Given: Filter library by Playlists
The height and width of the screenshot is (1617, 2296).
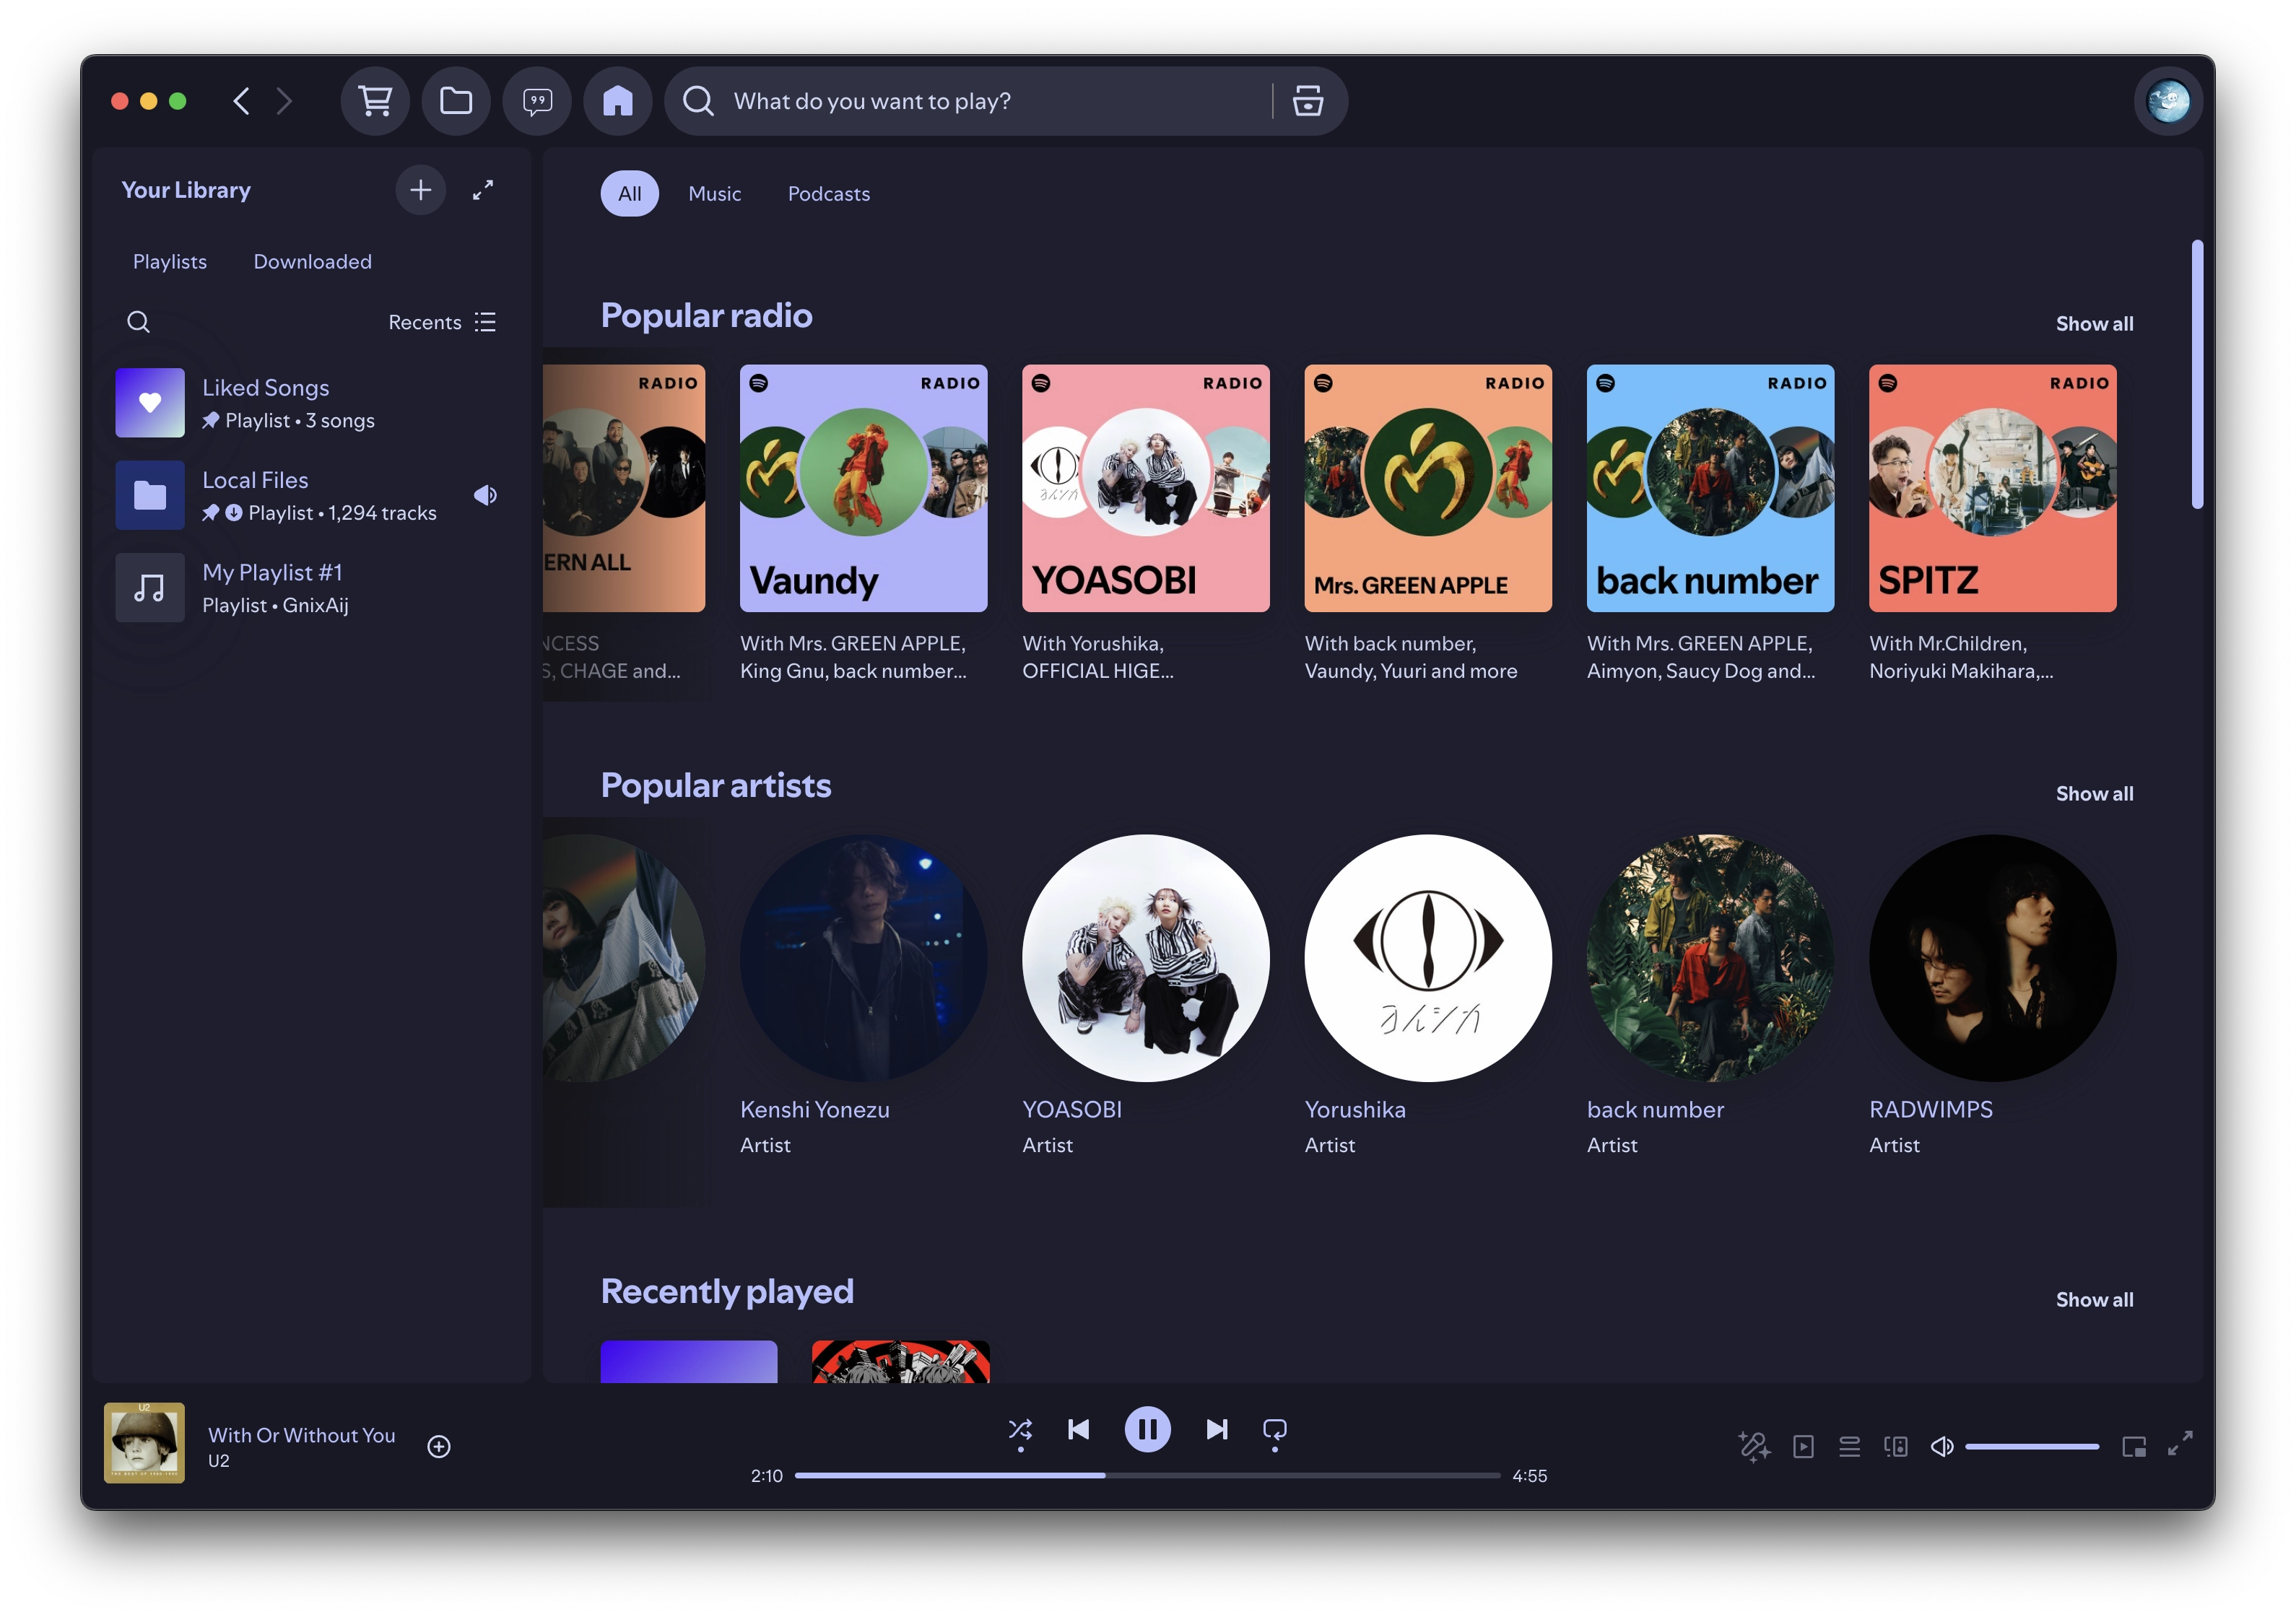Looking at the screenshot, I should coord(170,262).
